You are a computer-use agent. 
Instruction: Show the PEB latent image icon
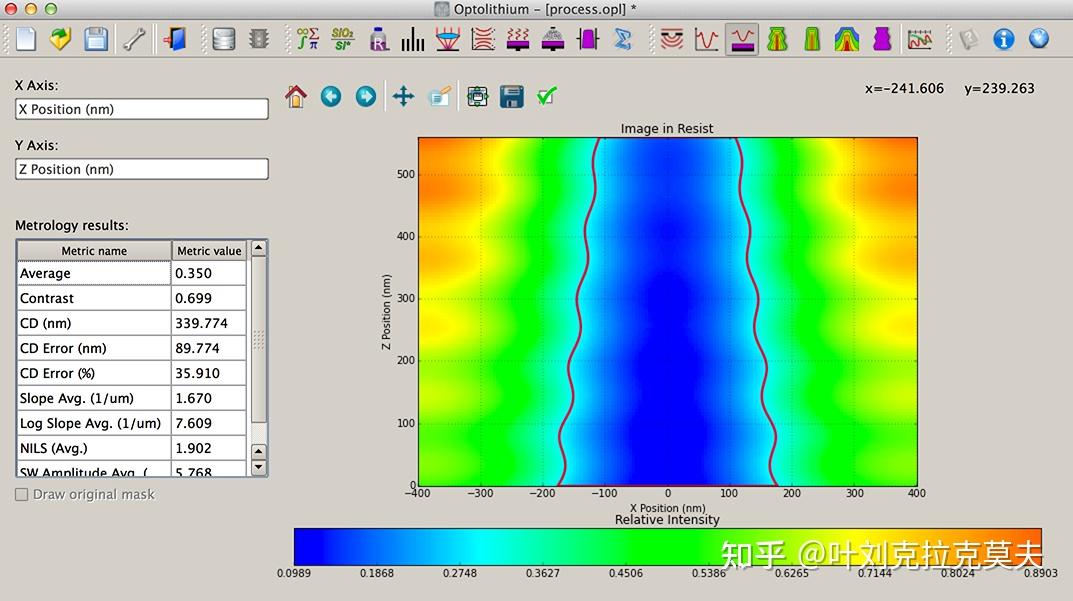coord(812,39)
